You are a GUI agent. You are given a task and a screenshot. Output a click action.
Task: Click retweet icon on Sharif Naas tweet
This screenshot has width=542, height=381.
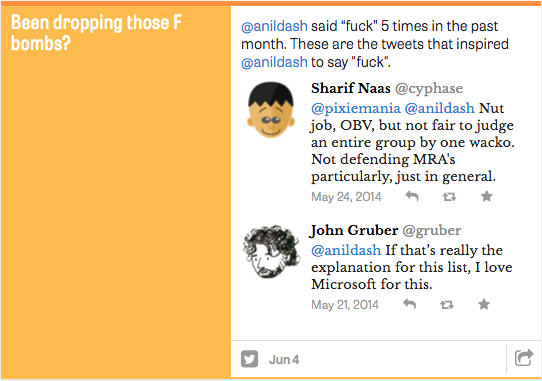pos(449,197)
